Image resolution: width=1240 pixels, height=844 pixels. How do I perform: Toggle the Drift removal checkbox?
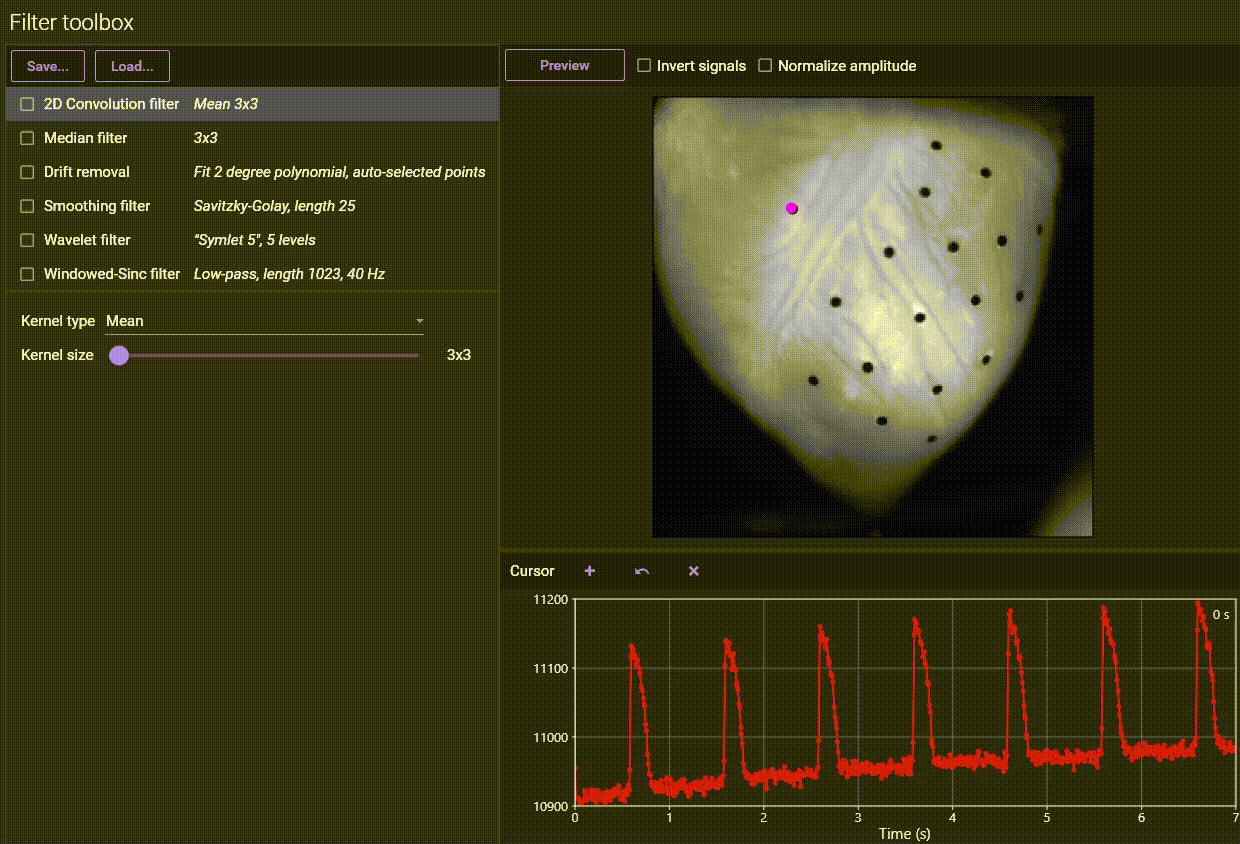pos(28,172)
